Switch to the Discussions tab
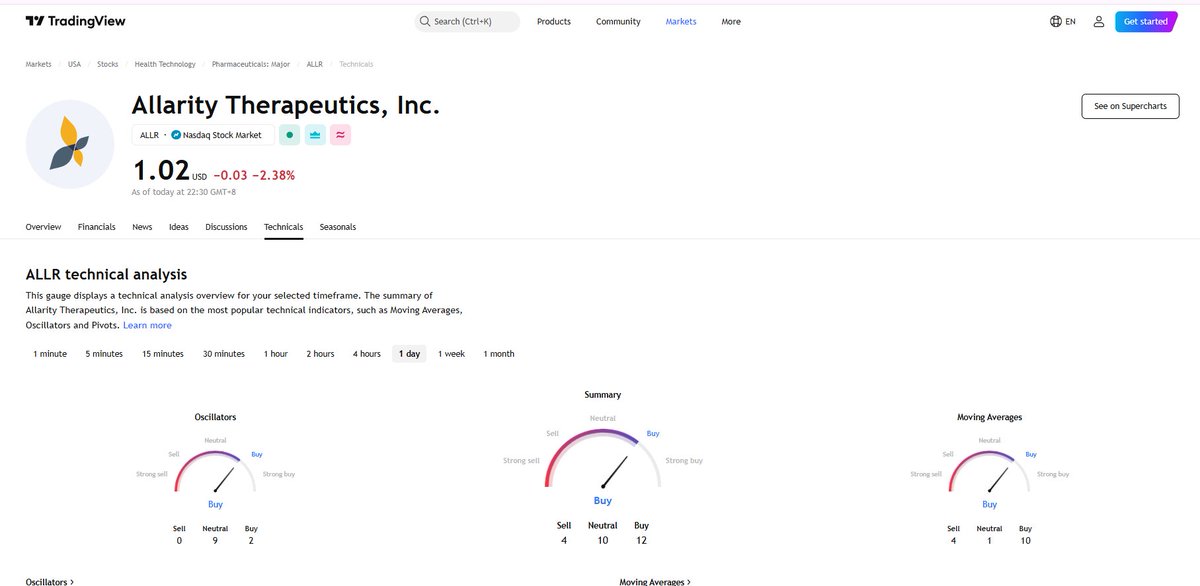The width and height of the screenshot is (1200, 586). click(226, 227)
